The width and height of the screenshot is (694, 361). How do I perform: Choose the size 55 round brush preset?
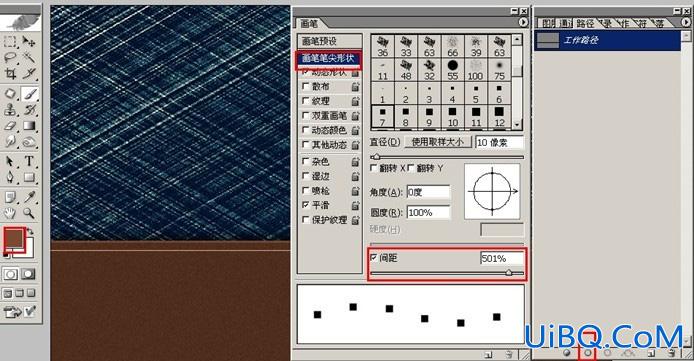coord(452,70)
